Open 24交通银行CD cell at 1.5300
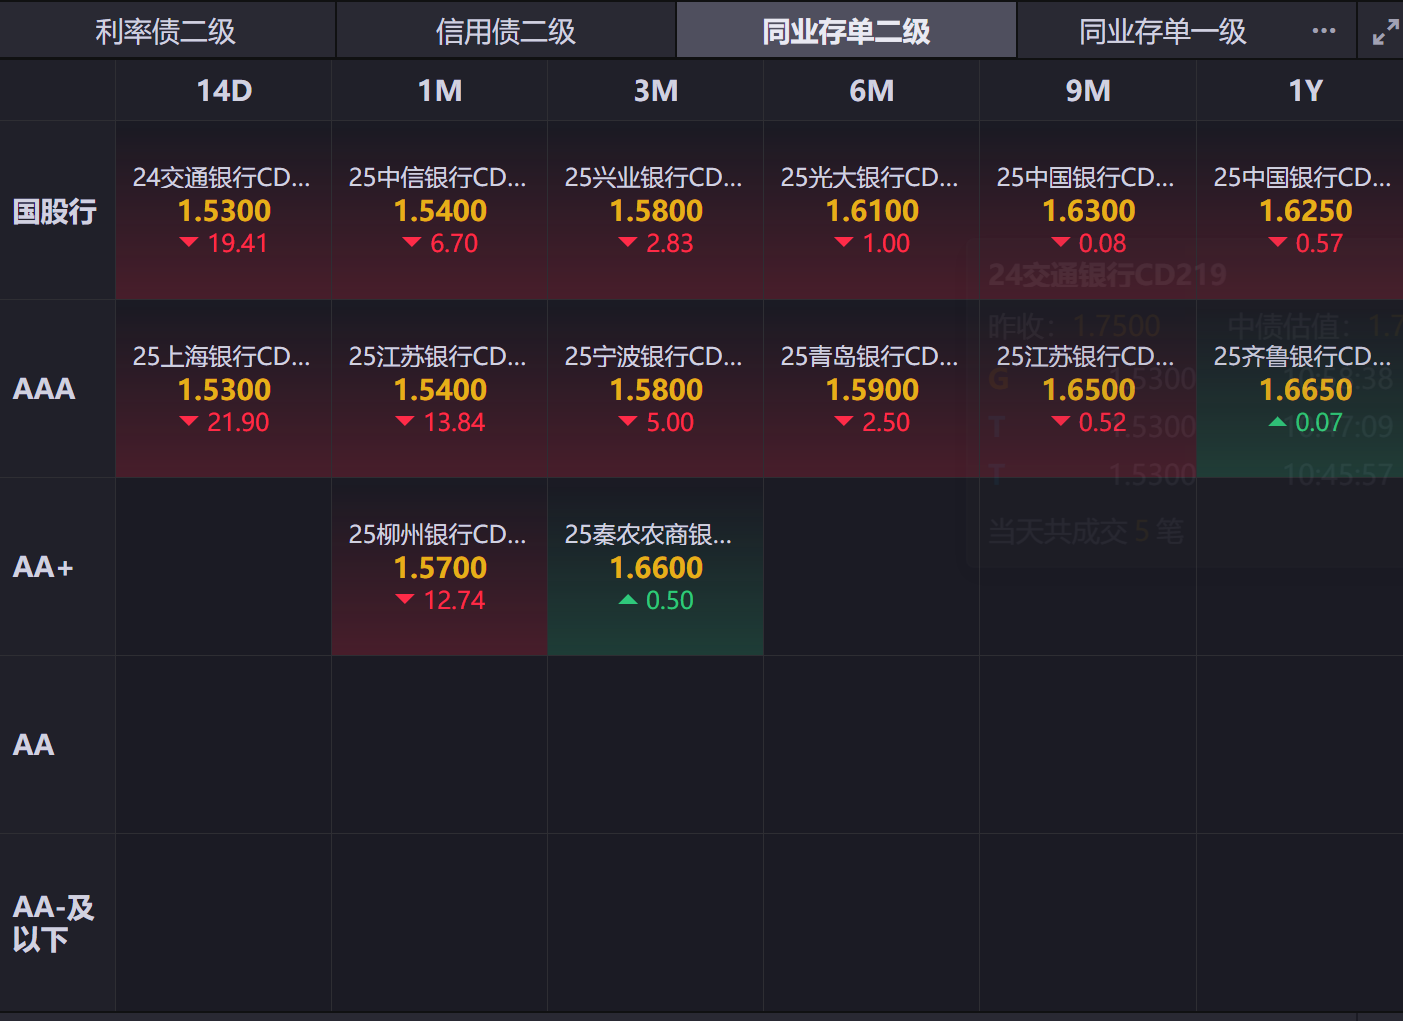 coord(224,211)
